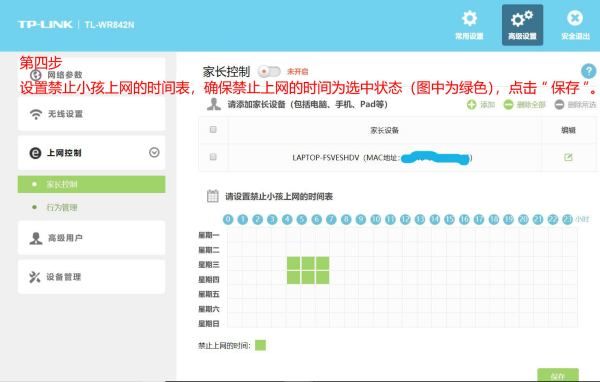Select empty 星期日 cell between hours 0 and 1
Image resolution: width=600 pixels, height=382 pixels.
(x=235, y=322)
